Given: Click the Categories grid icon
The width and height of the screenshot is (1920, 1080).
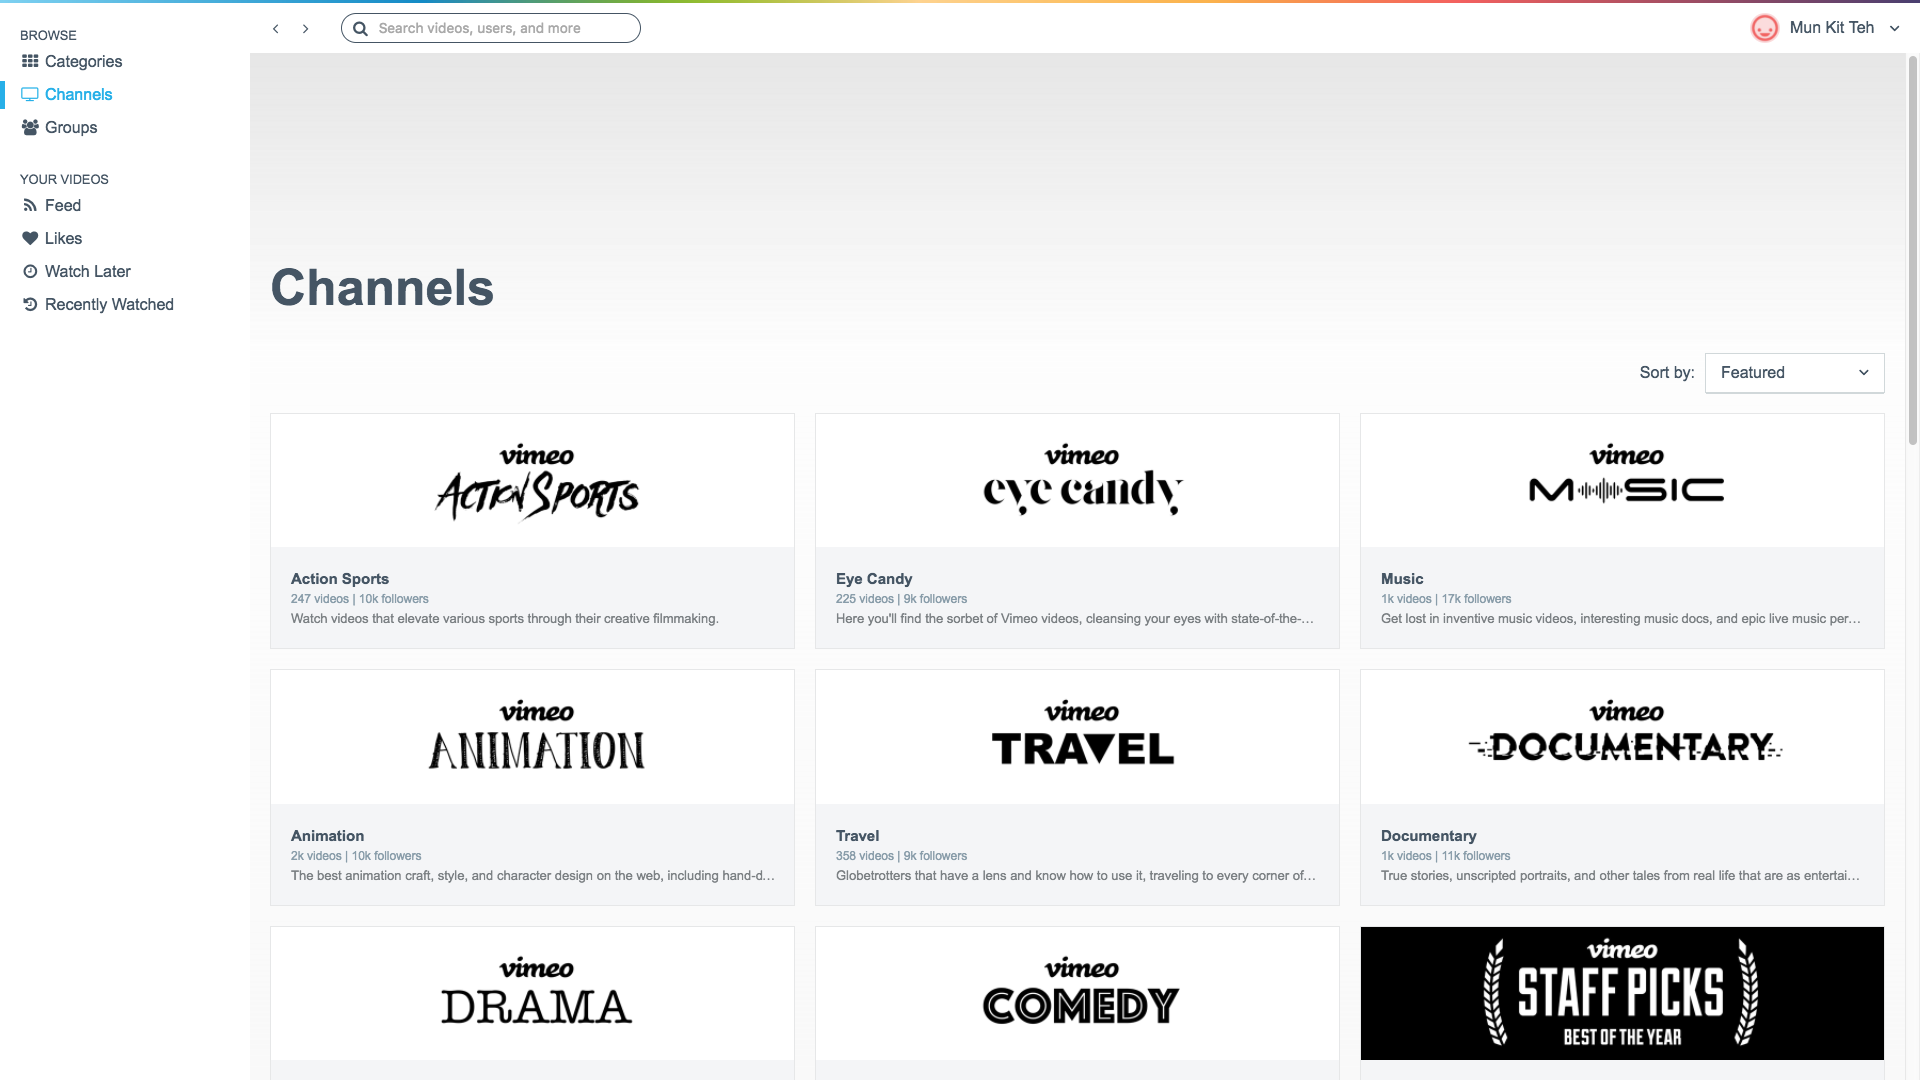Looking at the screenshot, I should click(30, 61).
